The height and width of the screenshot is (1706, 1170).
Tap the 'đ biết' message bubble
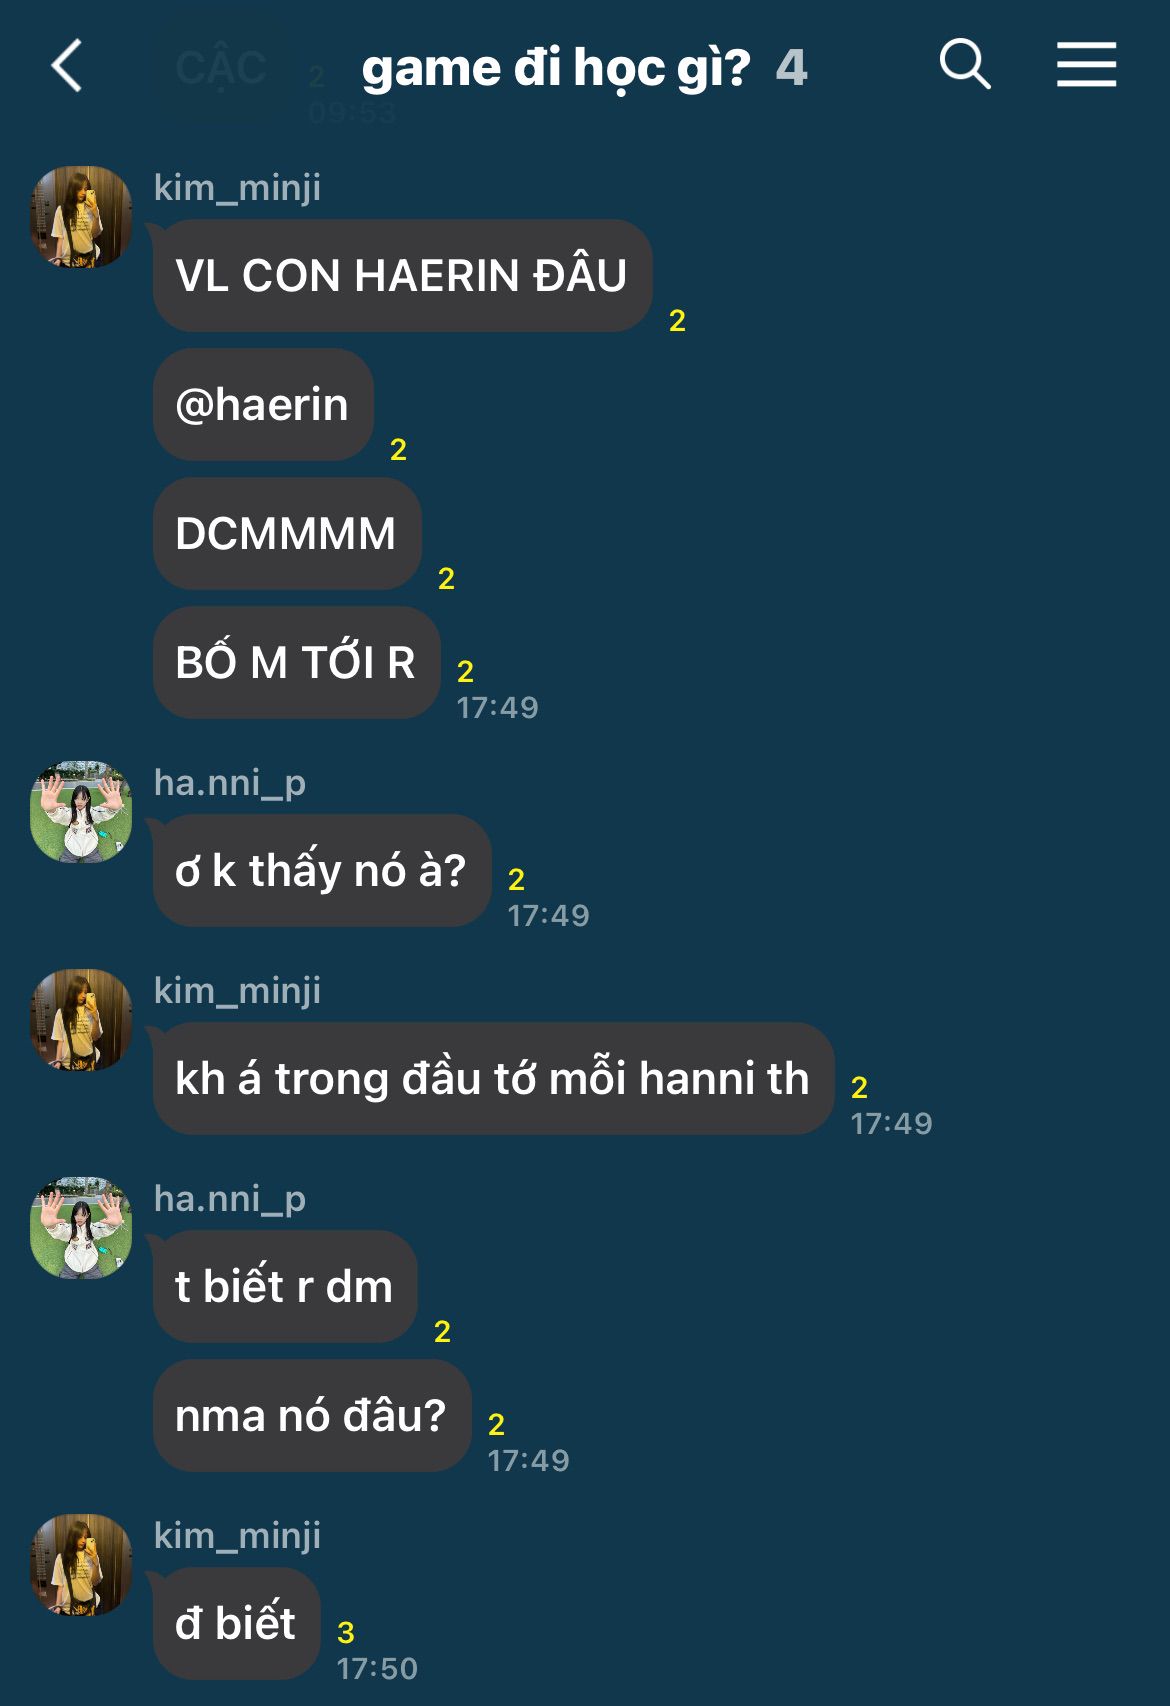[236, 1623]
